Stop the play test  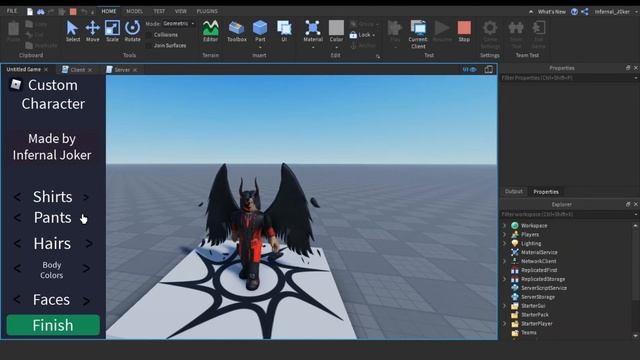(464, 31)
